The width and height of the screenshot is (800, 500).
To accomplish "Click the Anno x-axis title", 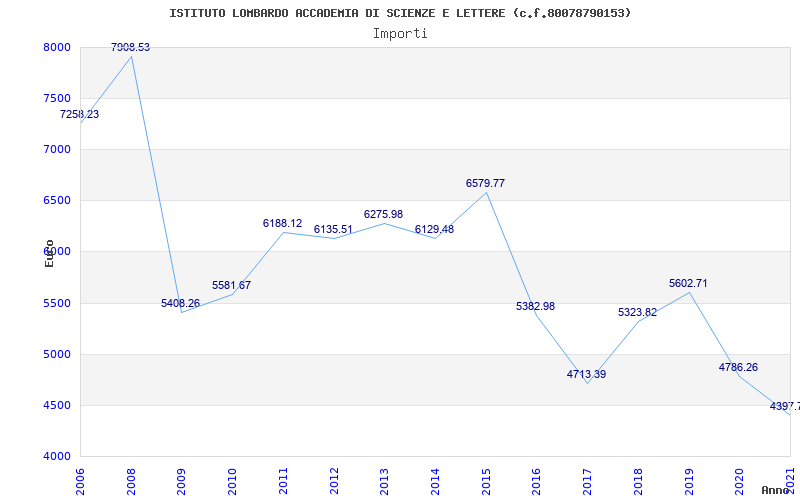I will coord(776,490).
